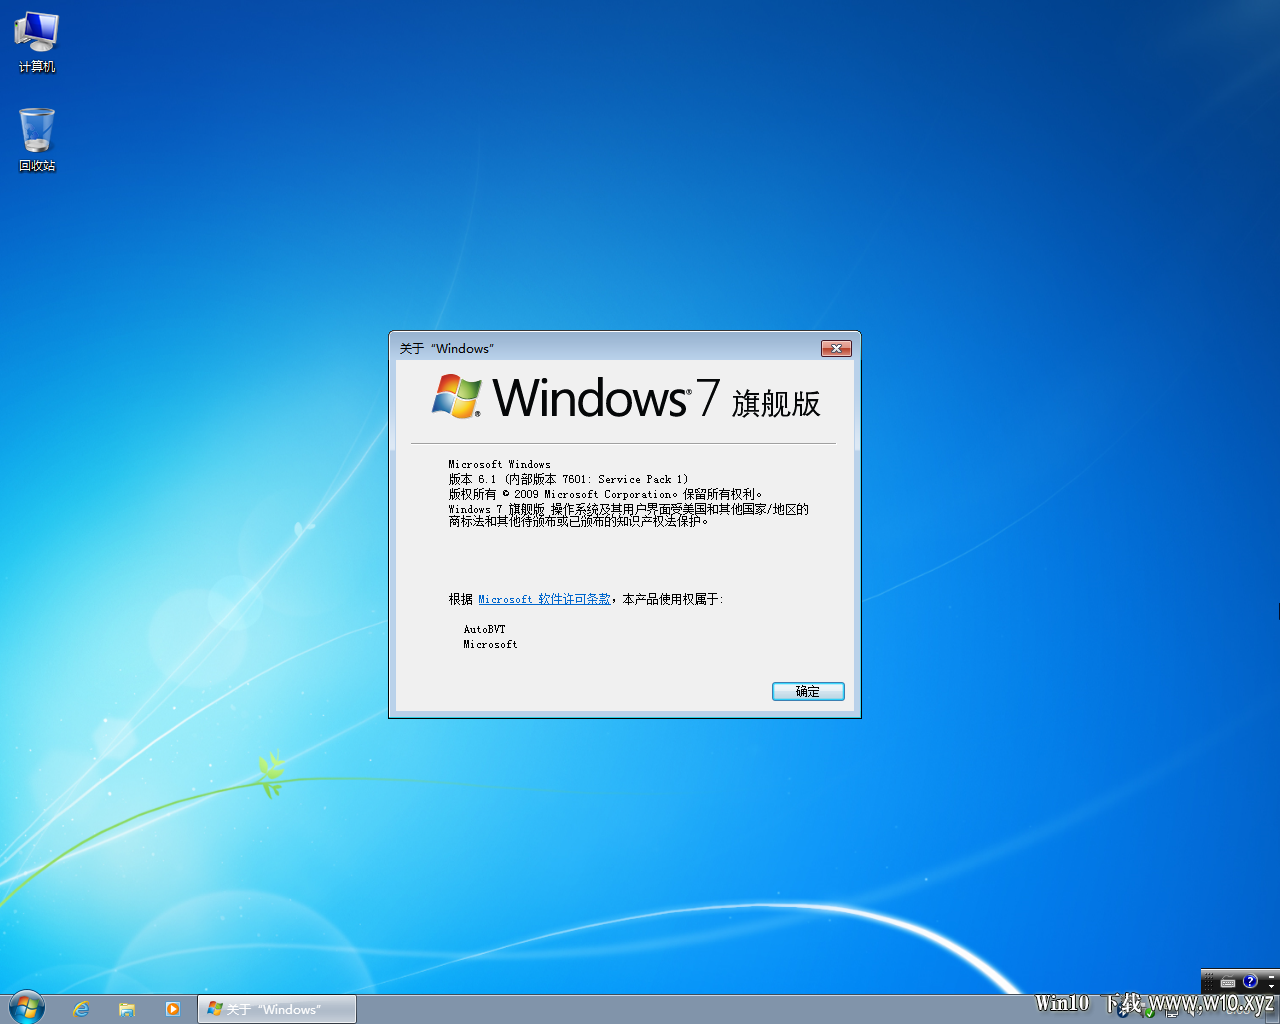Open the language bar options arrow
The width and height of the screenshot is (1280, 1024).
1271,986
